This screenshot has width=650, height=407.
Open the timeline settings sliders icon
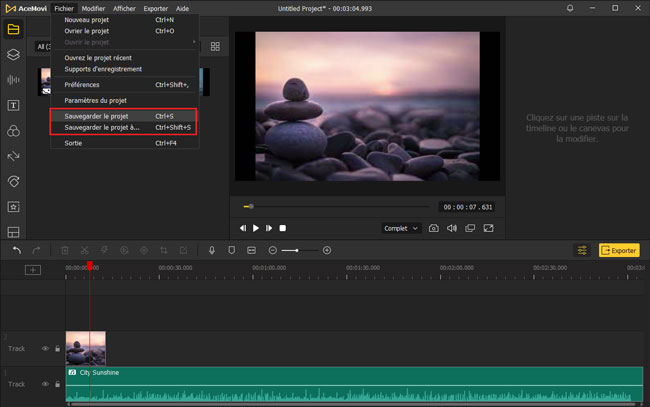(582, 250)
